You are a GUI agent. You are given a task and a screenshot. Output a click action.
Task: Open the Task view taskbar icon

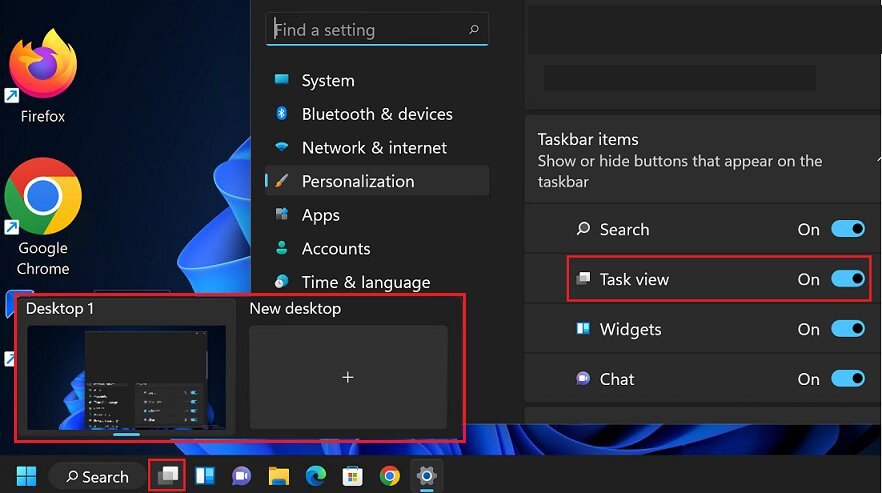[166, 475]
